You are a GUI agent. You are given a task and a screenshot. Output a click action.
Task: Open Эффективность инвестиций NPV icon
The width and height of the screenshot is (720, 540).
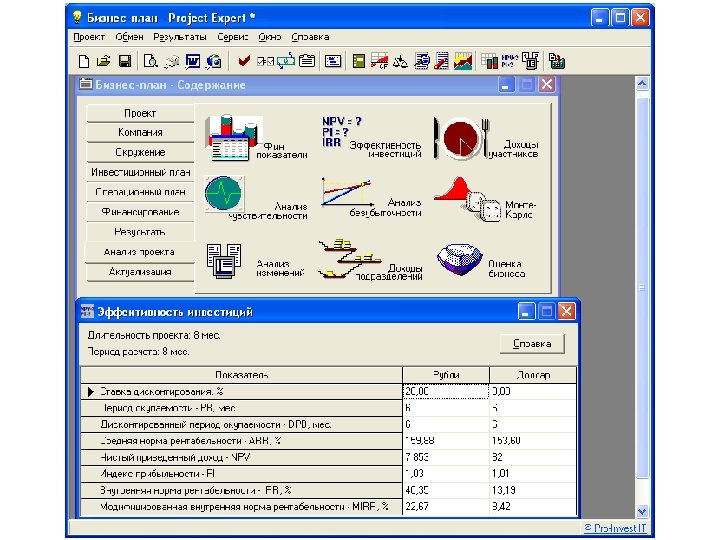tap(342, 132)
